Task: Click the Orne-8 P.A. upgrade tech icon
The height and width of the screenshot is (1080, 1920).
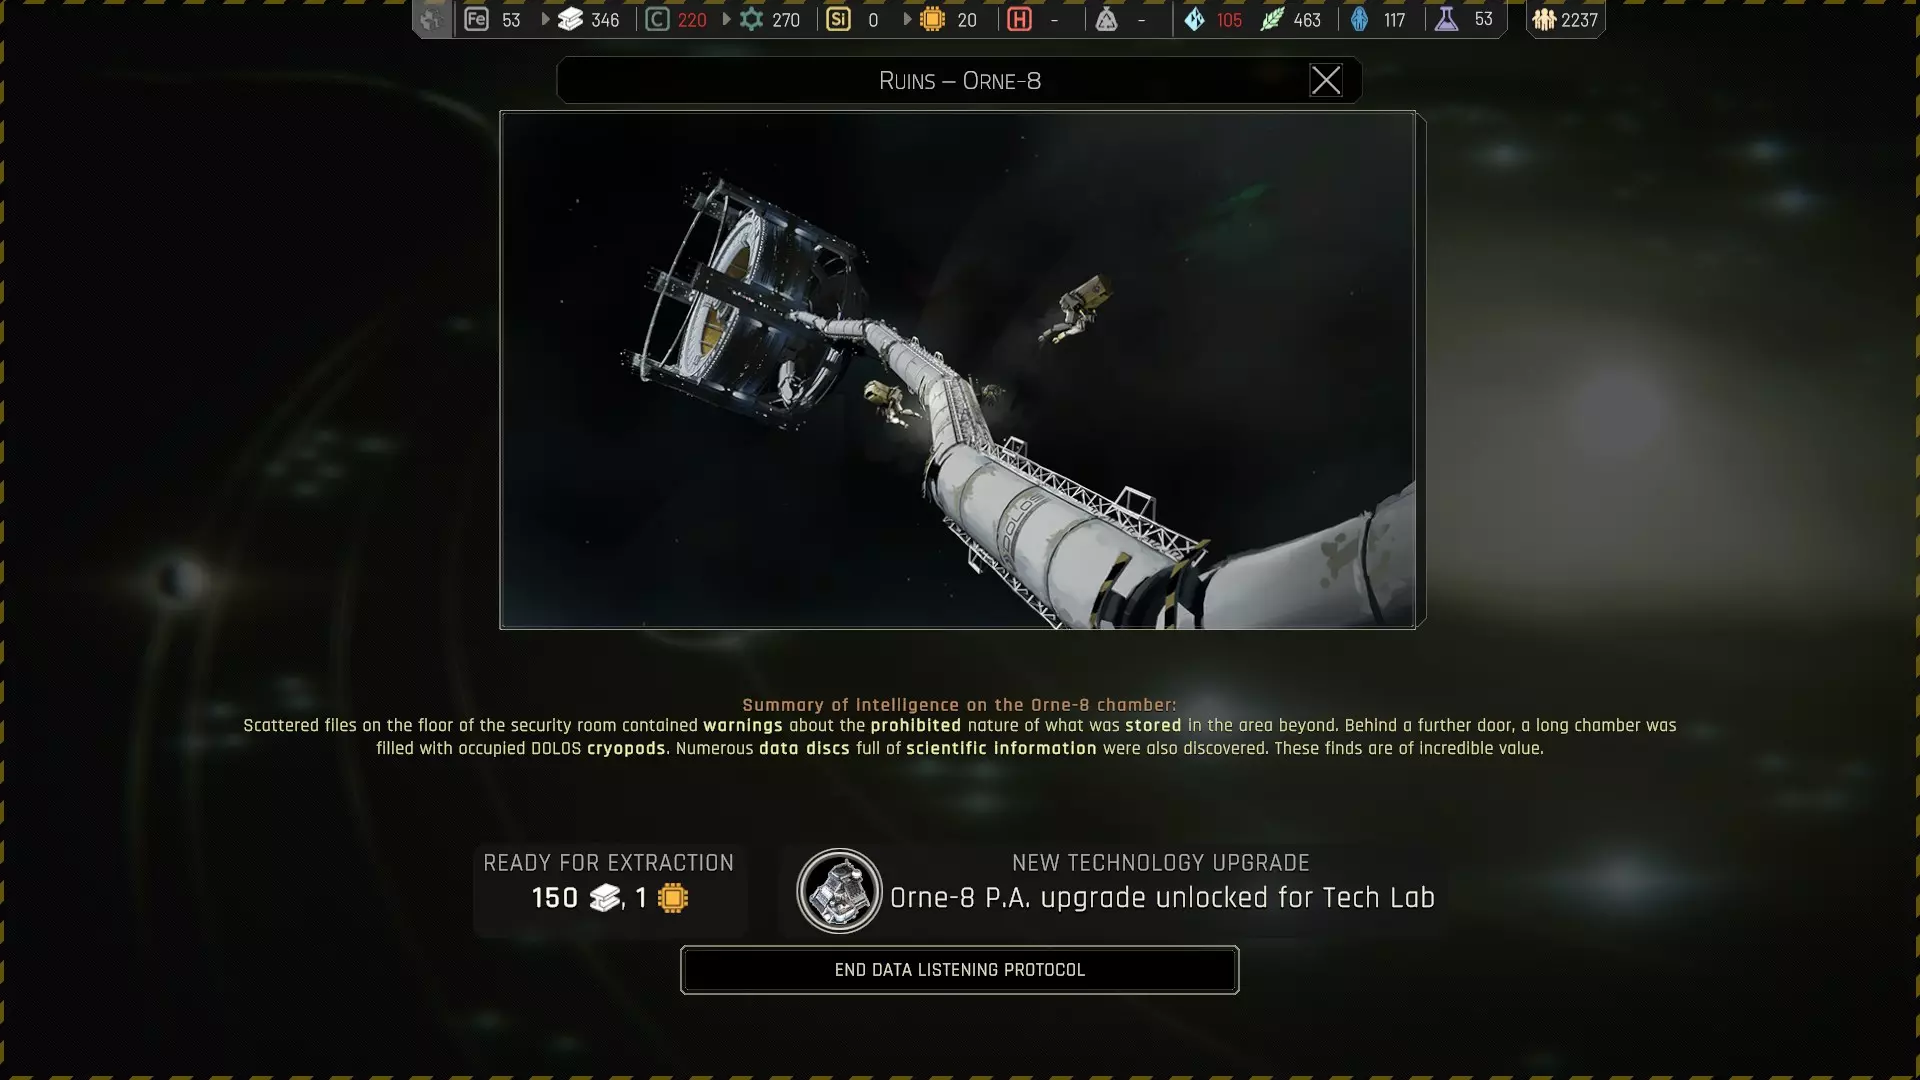Action: pyautogui.click(x=839, y=891)
